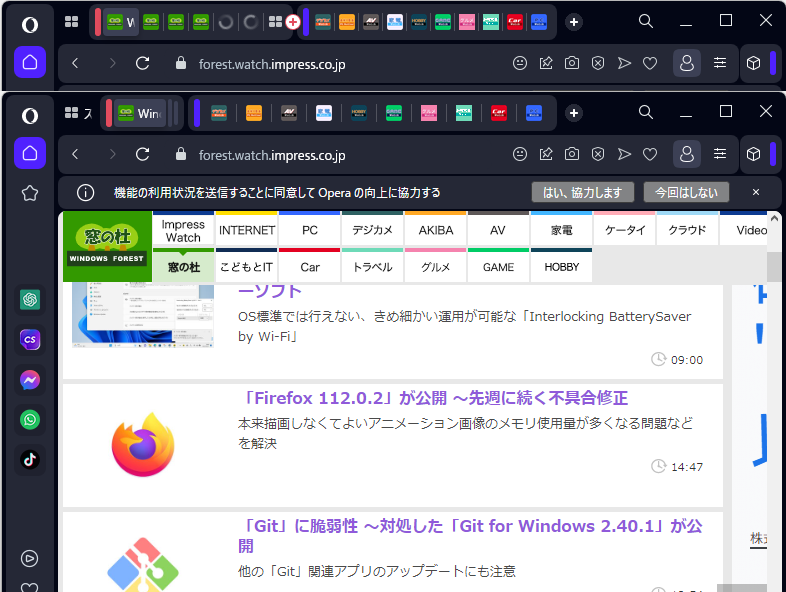Viewport: 786px width, 592px height.
Task: Click the Firefox logo thumbnail
Action: click(143, 445)
